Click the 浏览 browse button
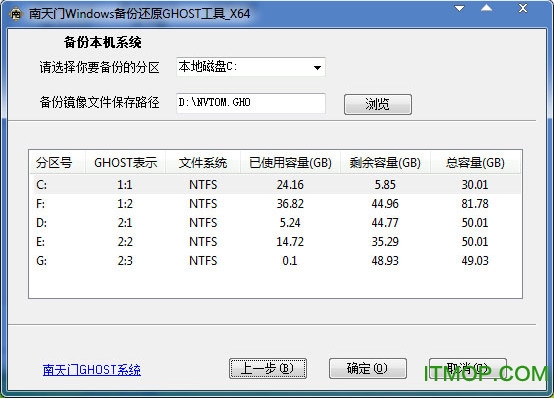554x399 pixels. 378,104
